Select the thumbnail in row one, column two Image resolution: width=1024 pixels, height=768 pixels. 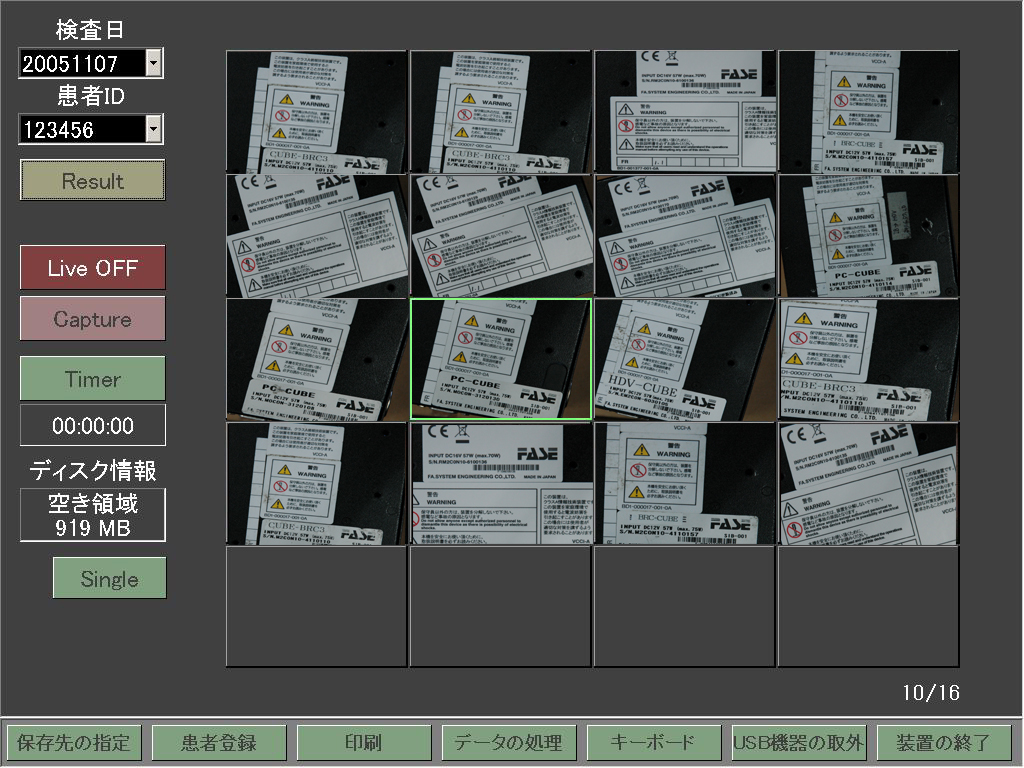click(x=501, y=112)
